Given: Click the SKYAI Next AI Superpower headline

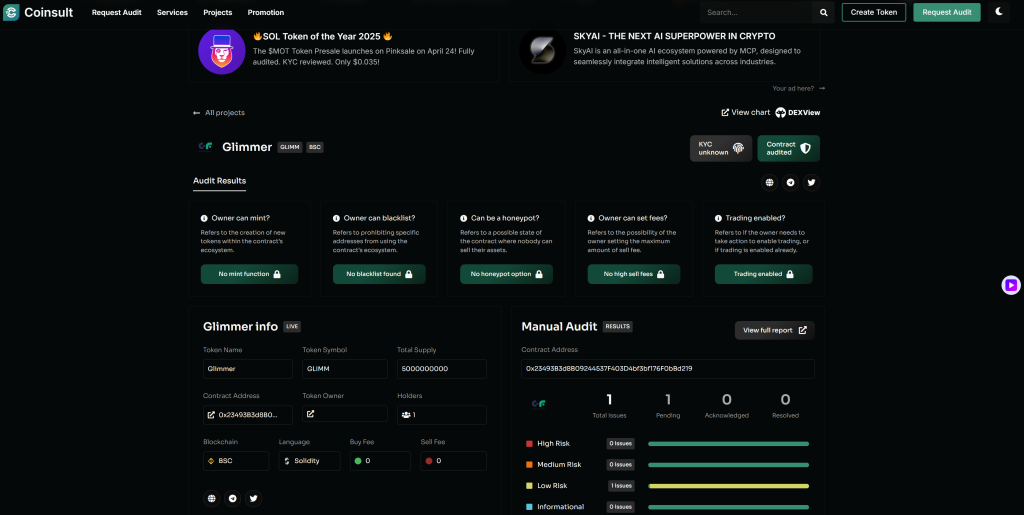Looking at the screenshot, I should click(x=675, y=37).
